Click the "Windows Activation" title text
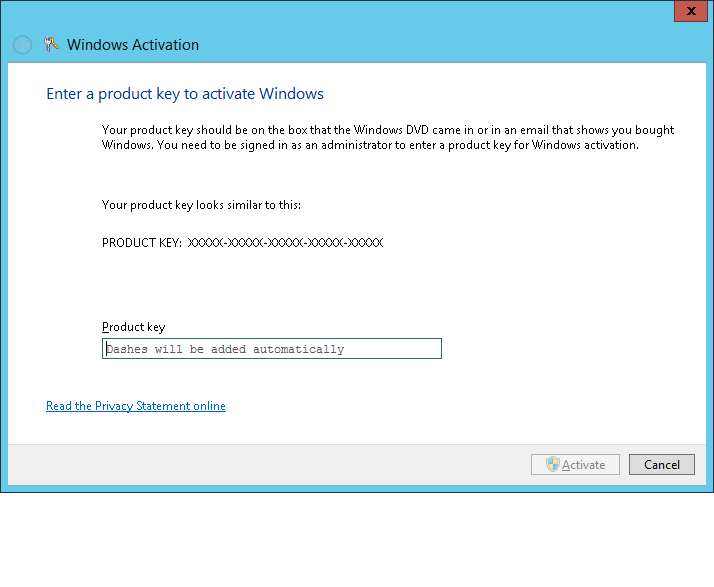The width and height of the screenshot is (714, 587). (x=133, y=45)
